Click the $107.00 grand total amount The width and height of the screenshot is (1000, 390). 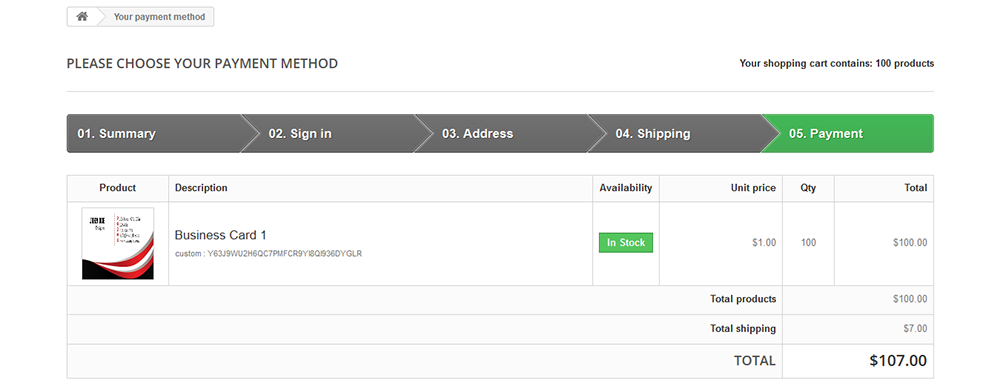click(898, 361)
